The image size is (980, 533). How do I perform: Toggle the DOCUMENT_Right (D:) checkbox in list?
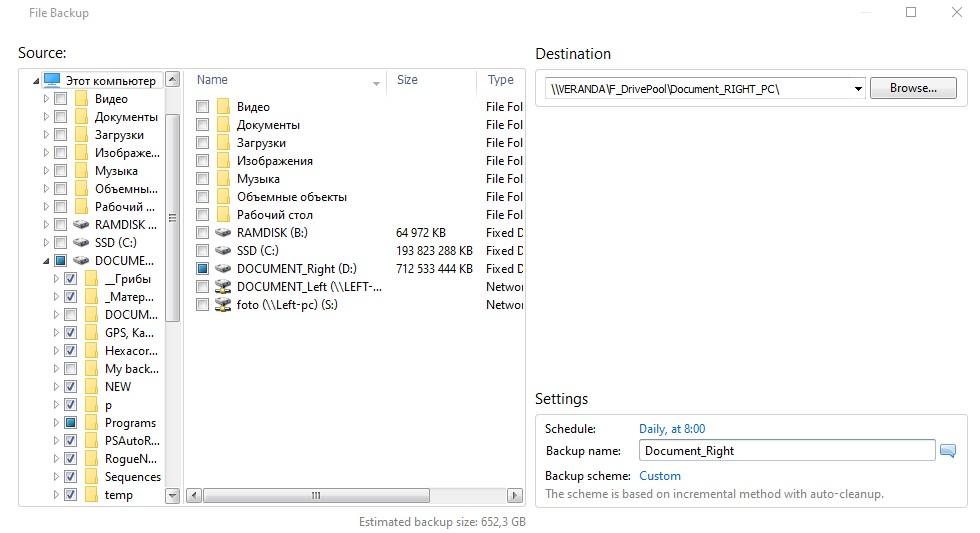pos(202,269)
